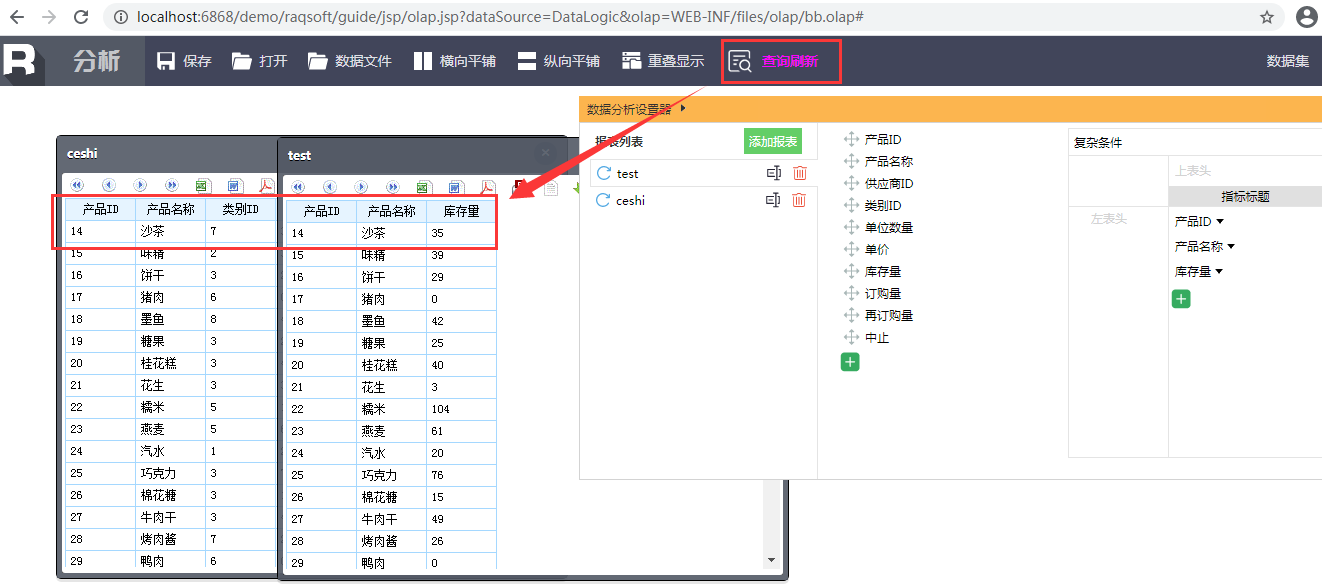Click the 保存 save icon in toolbar
1322x585 pixels.
[166, 61]
